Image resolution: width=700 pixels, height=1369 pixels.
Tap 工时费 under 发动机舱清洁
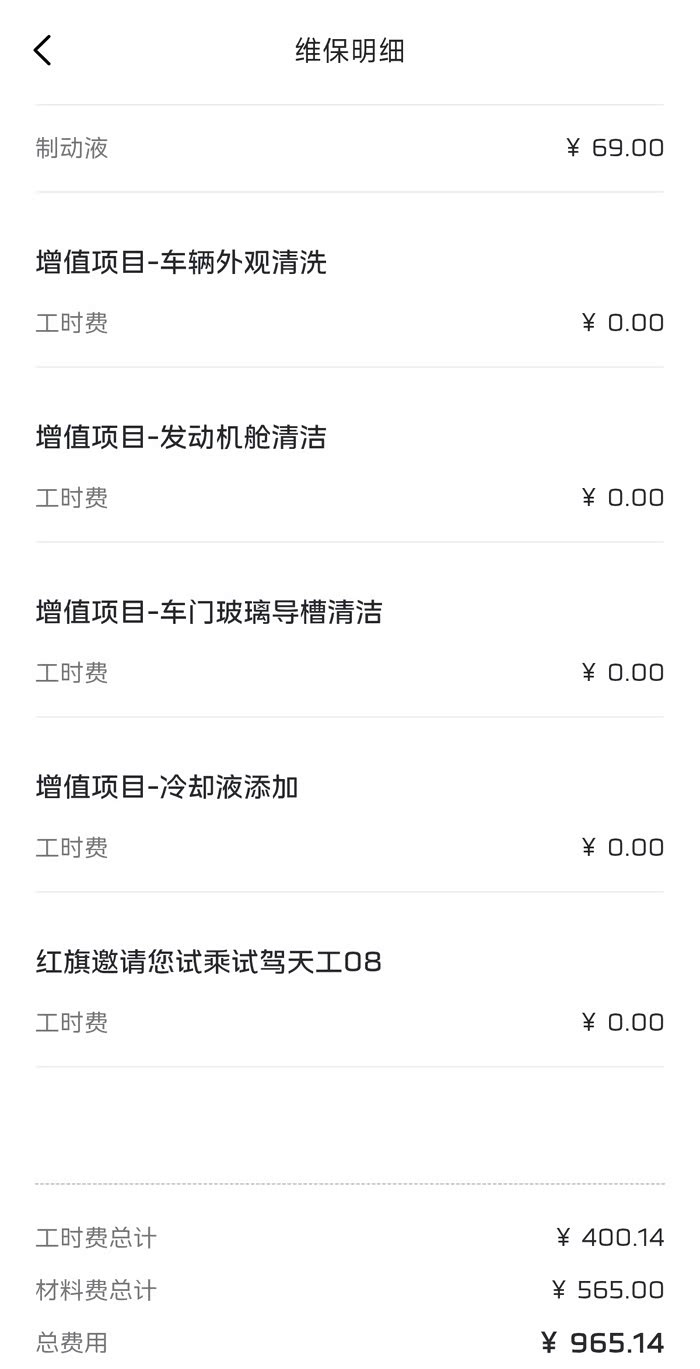point(72,498)
